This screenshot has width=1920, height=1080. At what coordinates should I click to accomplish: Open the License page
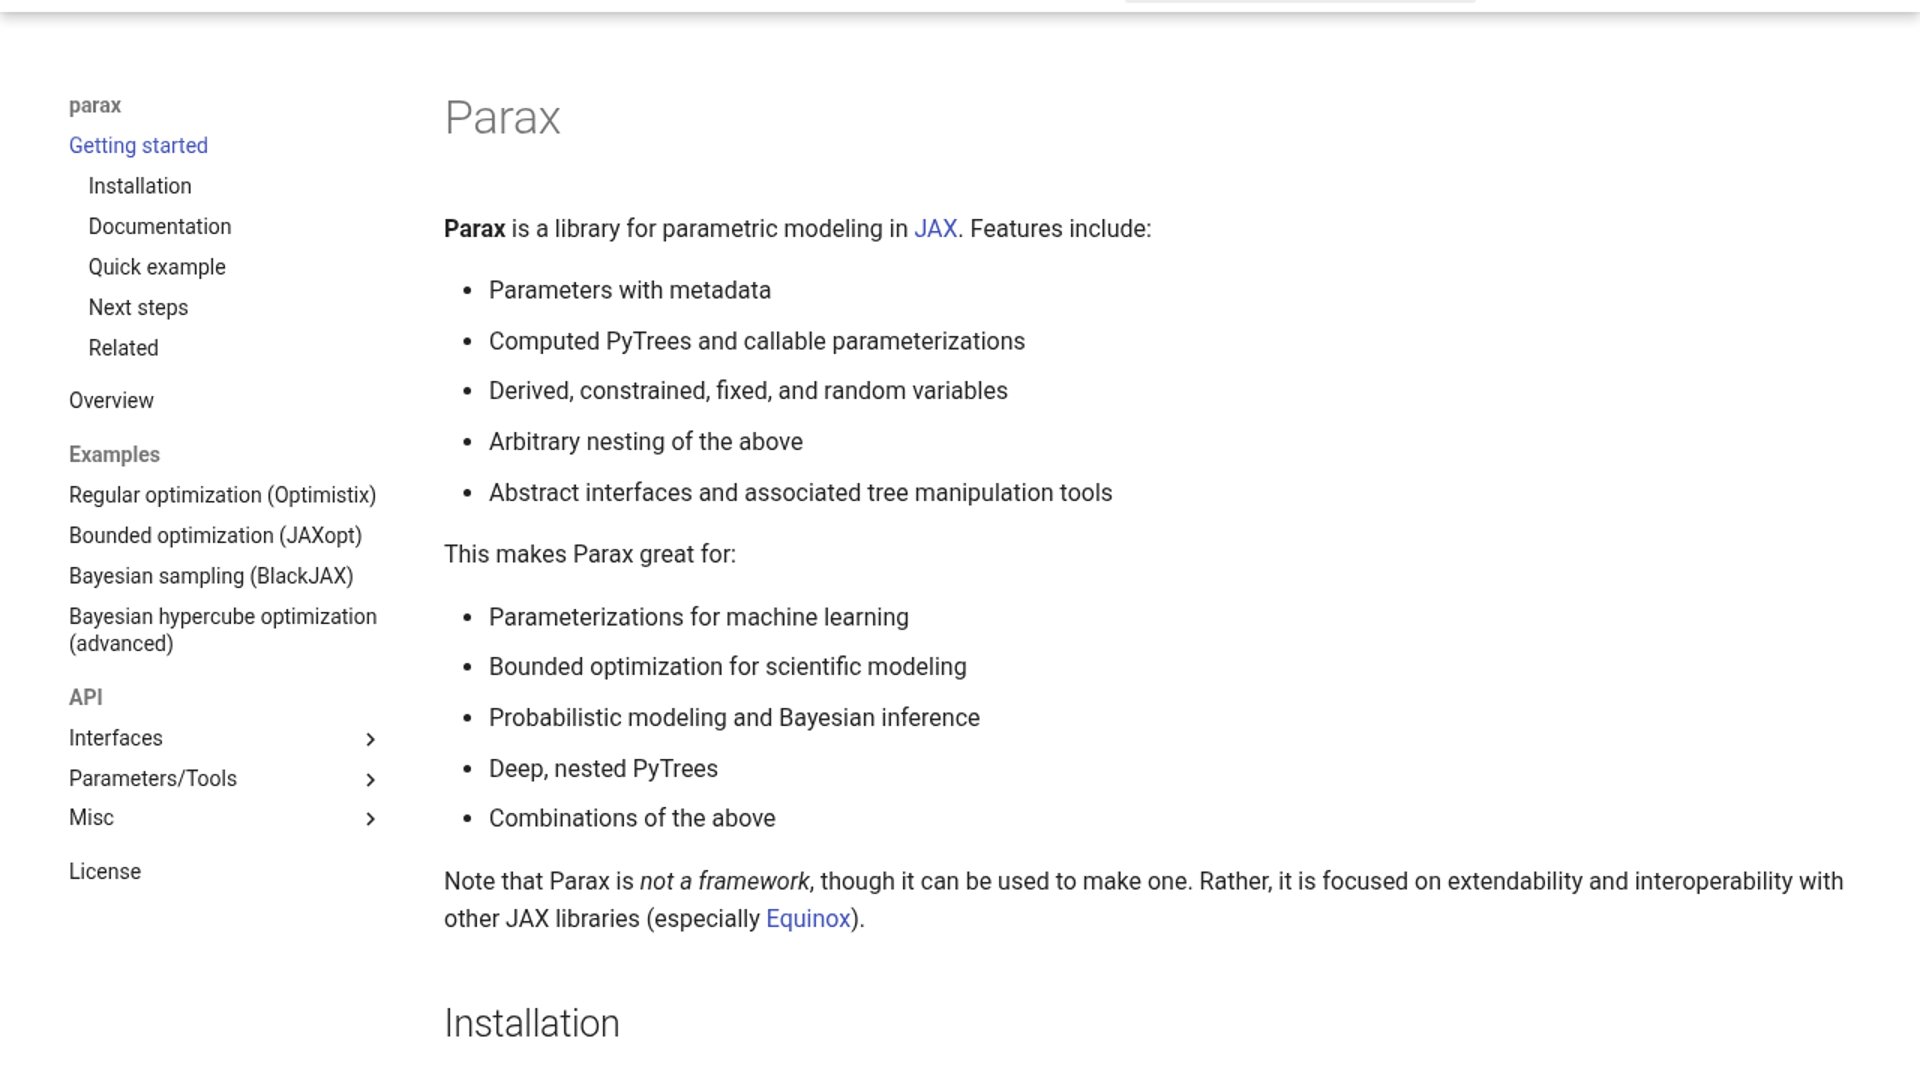(x=105, y=872)
